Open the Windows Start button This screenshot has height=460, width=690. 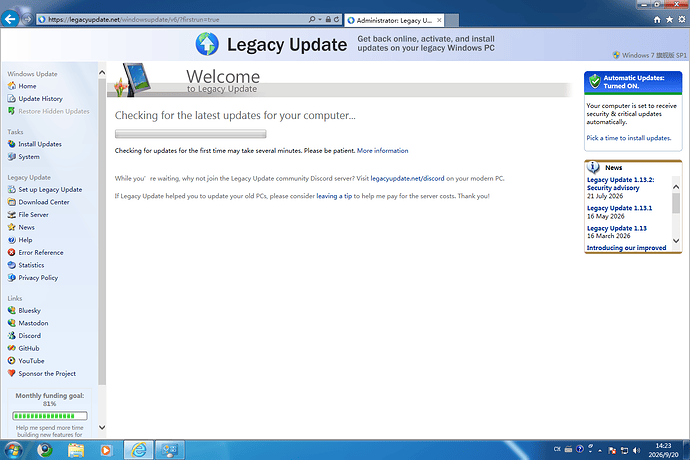[13, 450]
